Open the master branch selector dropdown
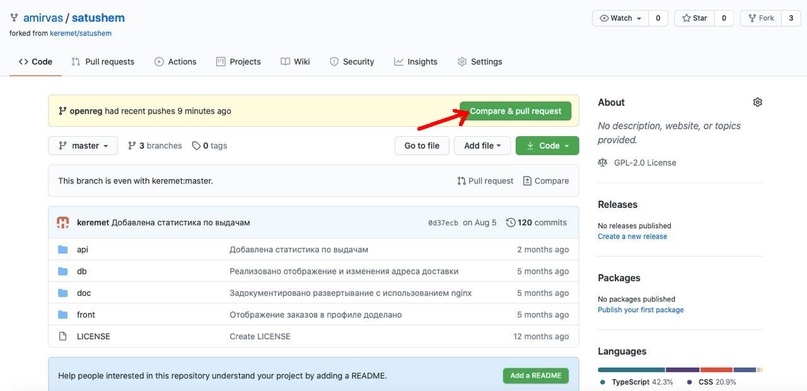This screenshot has height=391, width=807. pyautogui.click(x=83, y=146)
